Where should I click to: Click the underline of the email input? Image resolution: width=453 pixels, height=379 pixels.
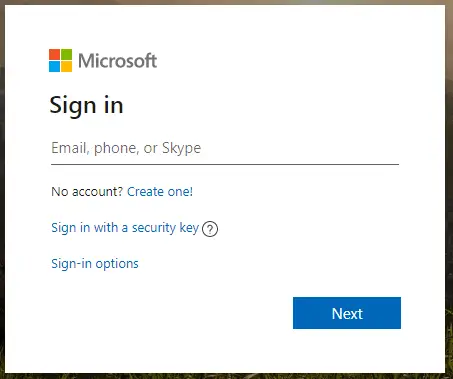point(225,164)
